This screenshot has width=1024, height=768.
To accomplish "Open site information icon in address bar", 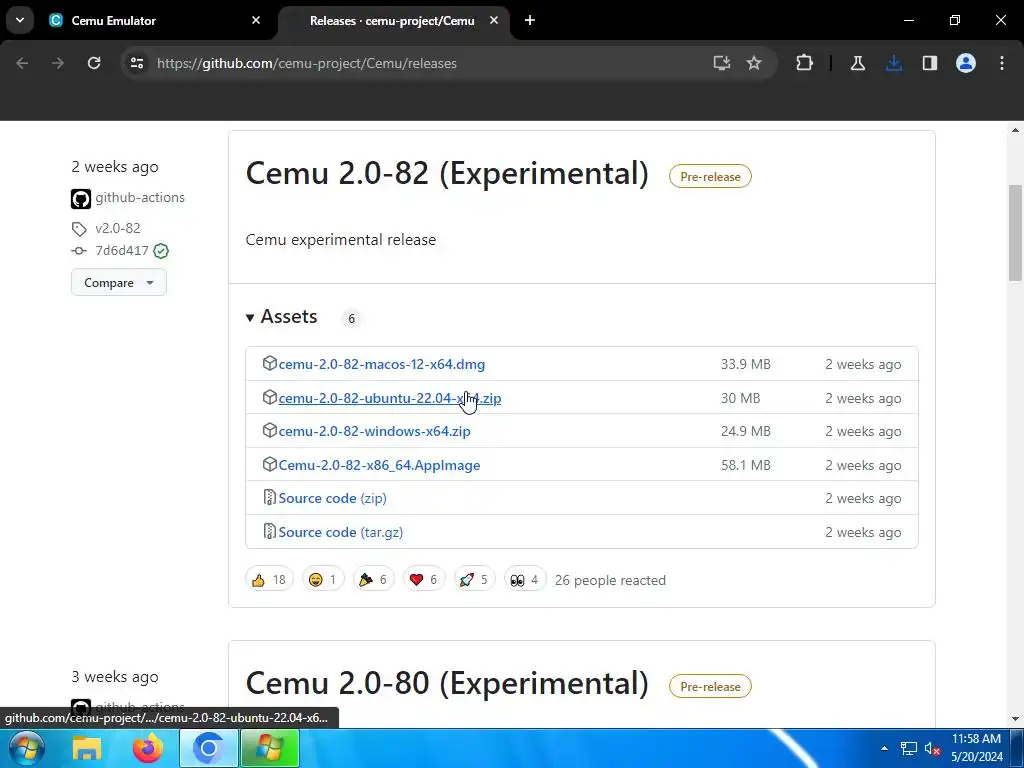I will [137, 63].
